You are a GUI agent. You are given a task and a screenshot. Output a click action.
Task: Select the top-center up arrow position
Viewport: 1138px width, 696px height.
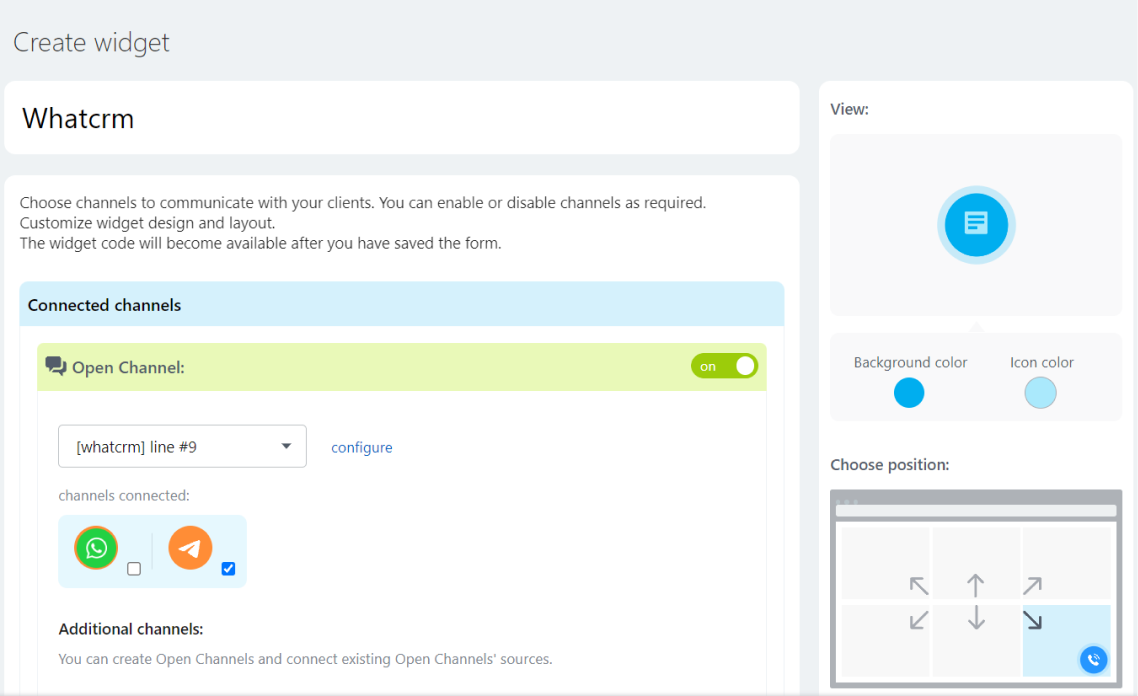coord(976,585)
